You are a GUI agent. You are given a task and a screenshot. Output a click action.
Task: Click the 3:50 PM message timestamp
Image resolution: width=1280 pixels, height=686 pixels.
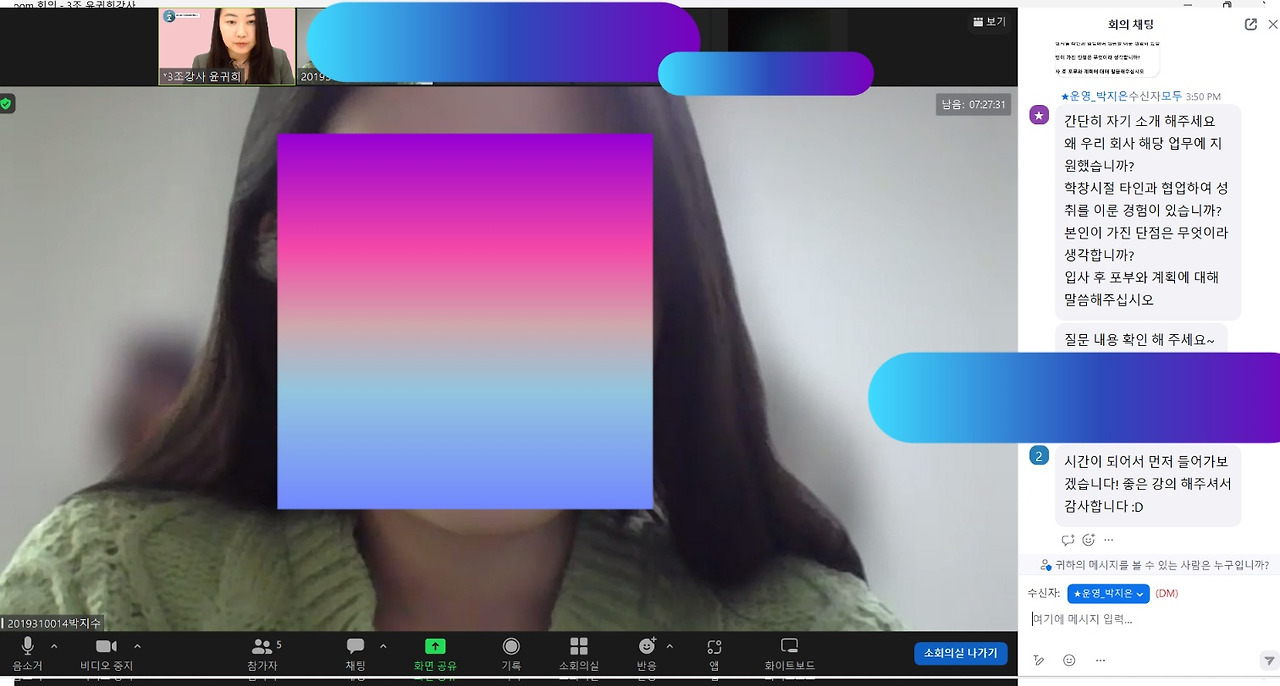point(1203,97)
